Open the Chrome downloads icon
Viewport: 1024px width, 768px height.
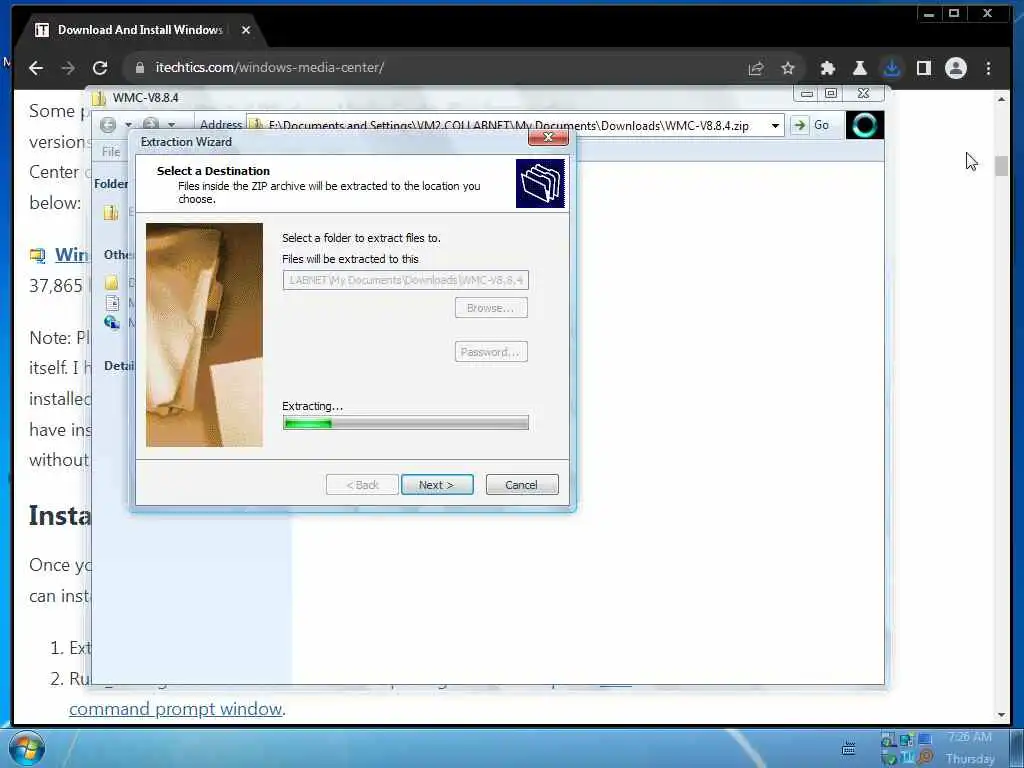891,68
